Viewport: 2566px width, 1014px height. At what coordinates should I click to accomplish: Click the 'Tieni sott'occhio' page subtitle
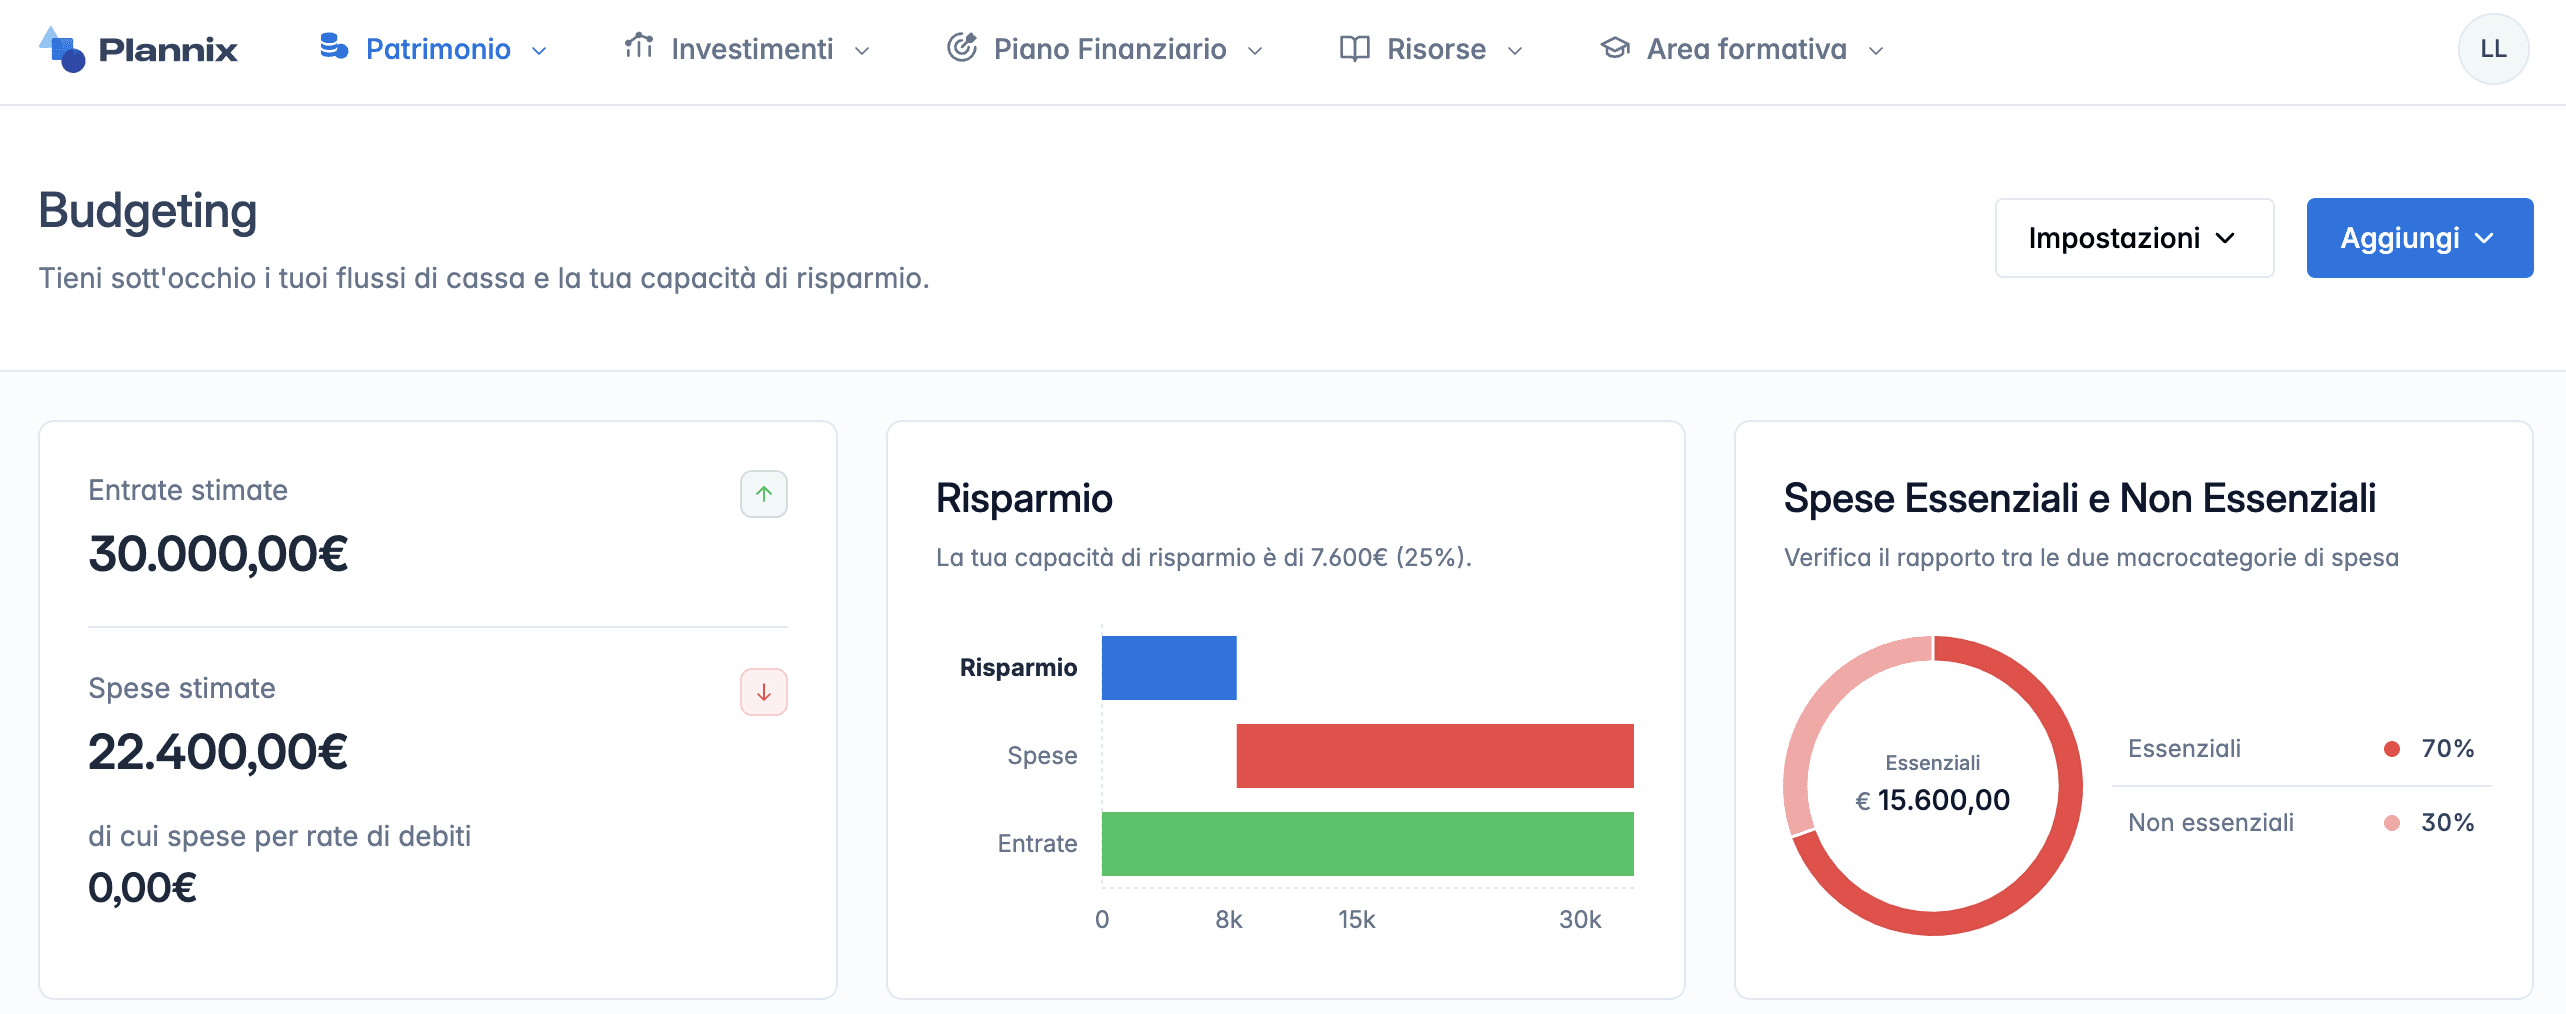pyautogui.click(x=484, y=278)
